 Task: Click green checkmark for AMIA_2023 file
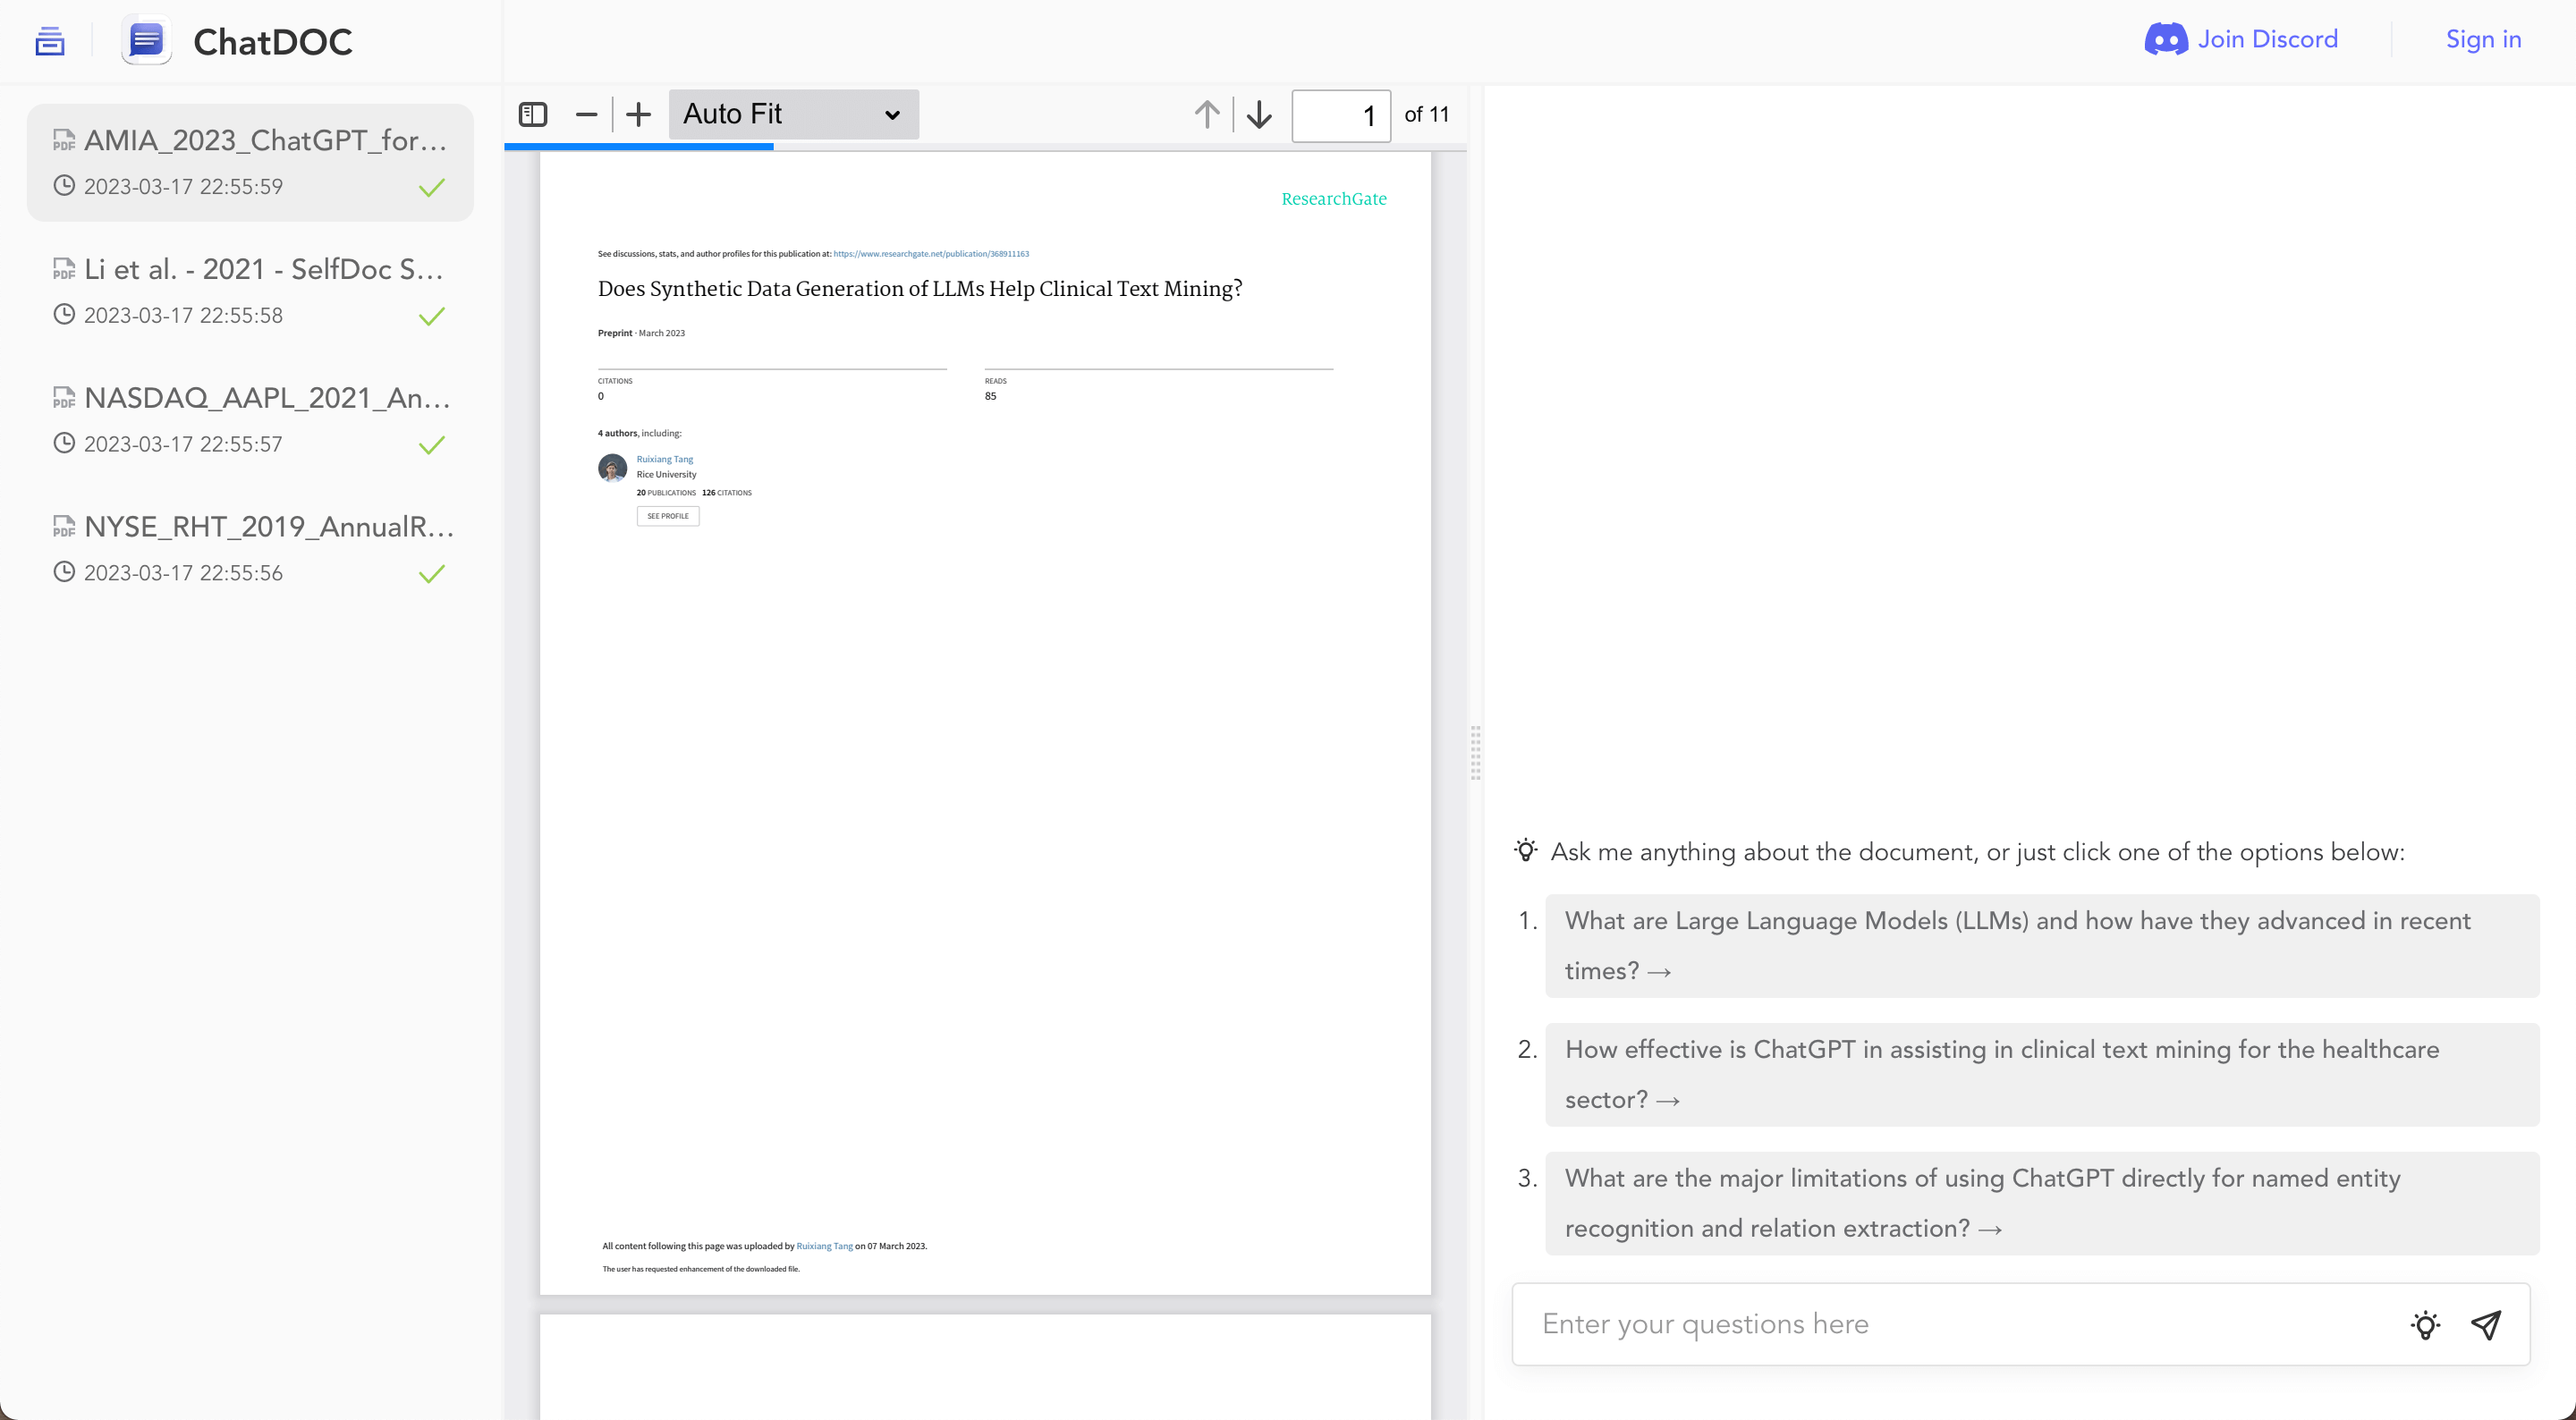432,188
